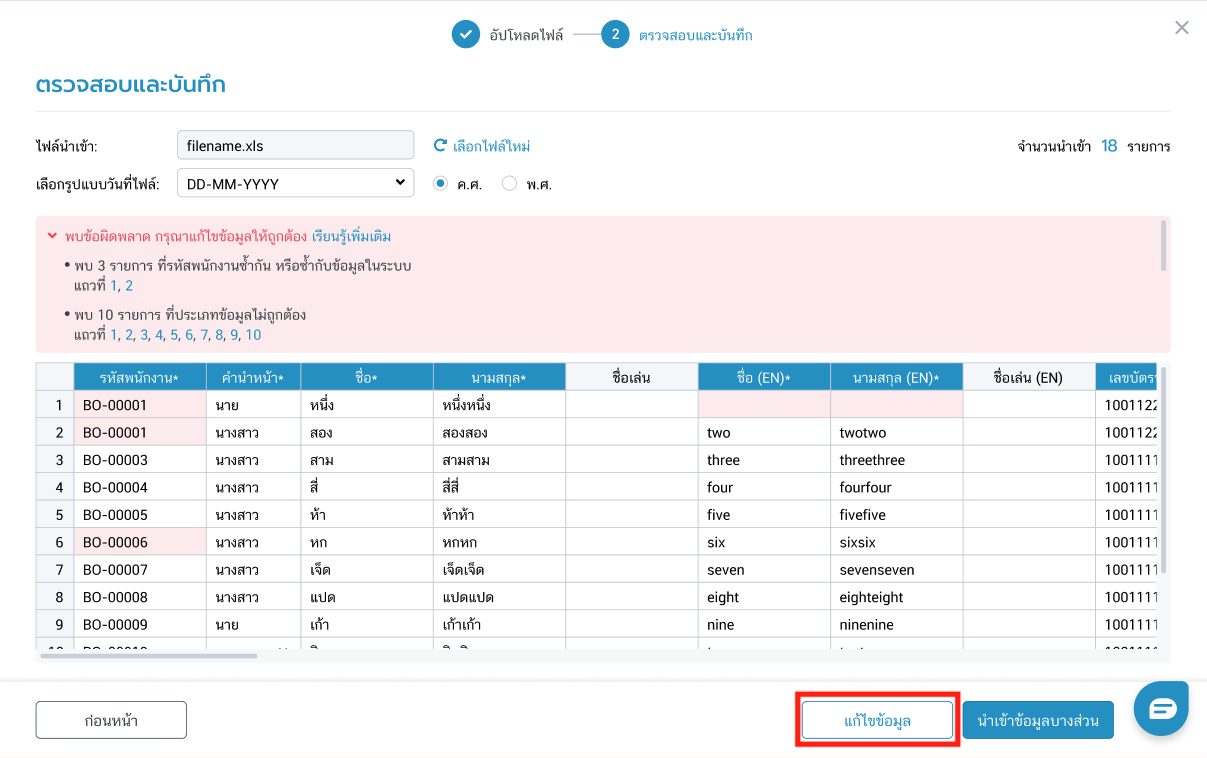Select the empty ชื่อ (EN) cell in row 1

pos(763,405)
